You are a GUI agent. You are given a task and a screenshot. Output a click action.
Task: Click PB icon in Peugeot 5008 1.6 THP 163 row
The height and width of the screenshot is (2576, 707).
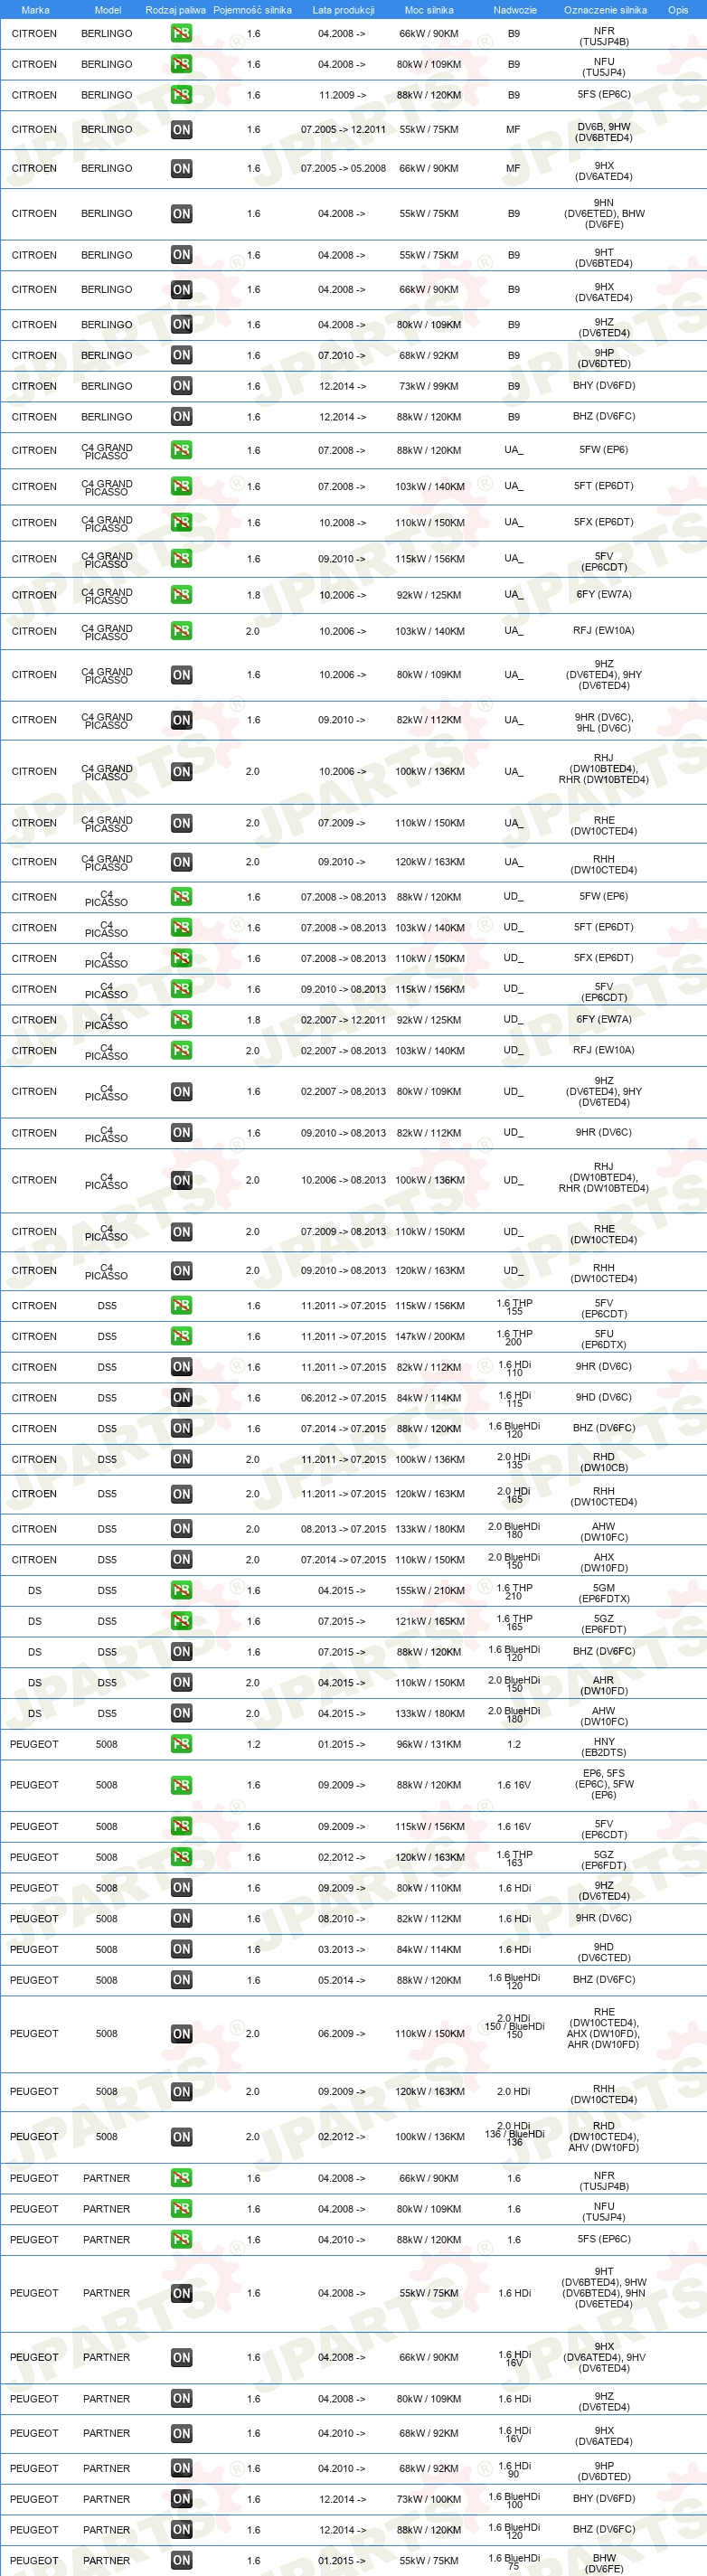181,1857
